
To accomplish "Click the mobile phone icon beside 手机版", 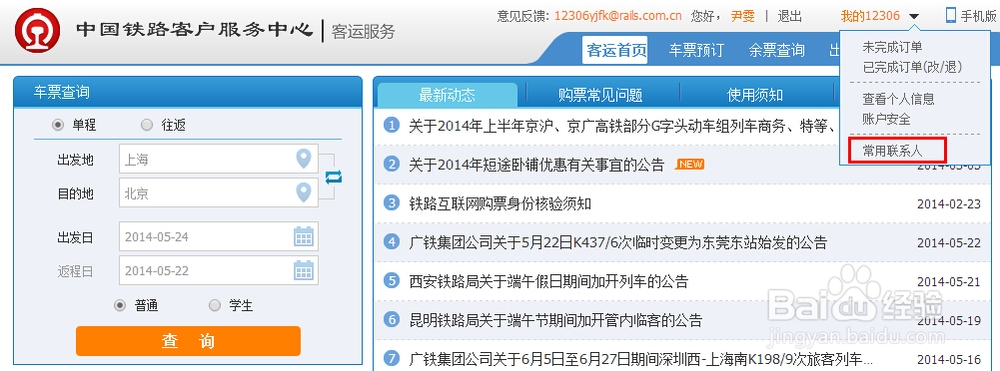I will 951,16.
